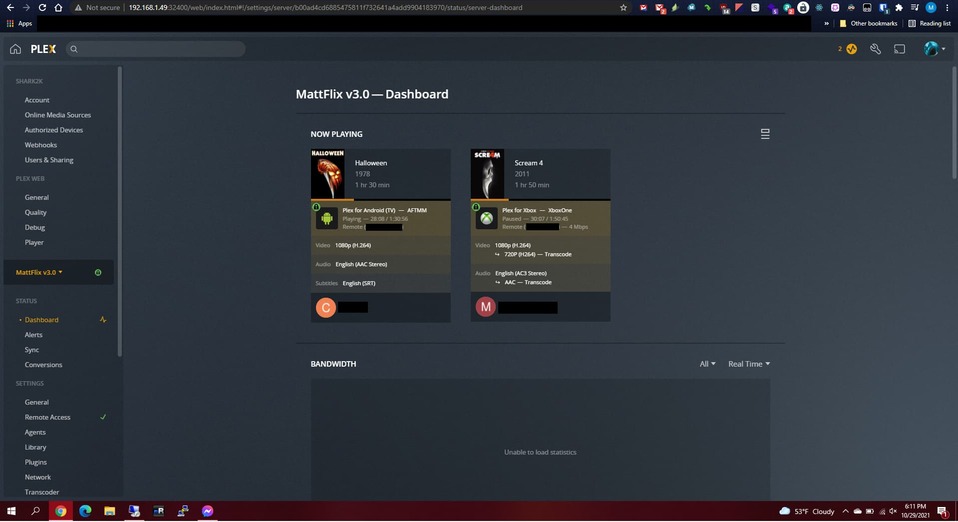The width and height of the screenshot is (958, 522).
Task: Open Plex Web General settings
Action: [x=37, y=197]
